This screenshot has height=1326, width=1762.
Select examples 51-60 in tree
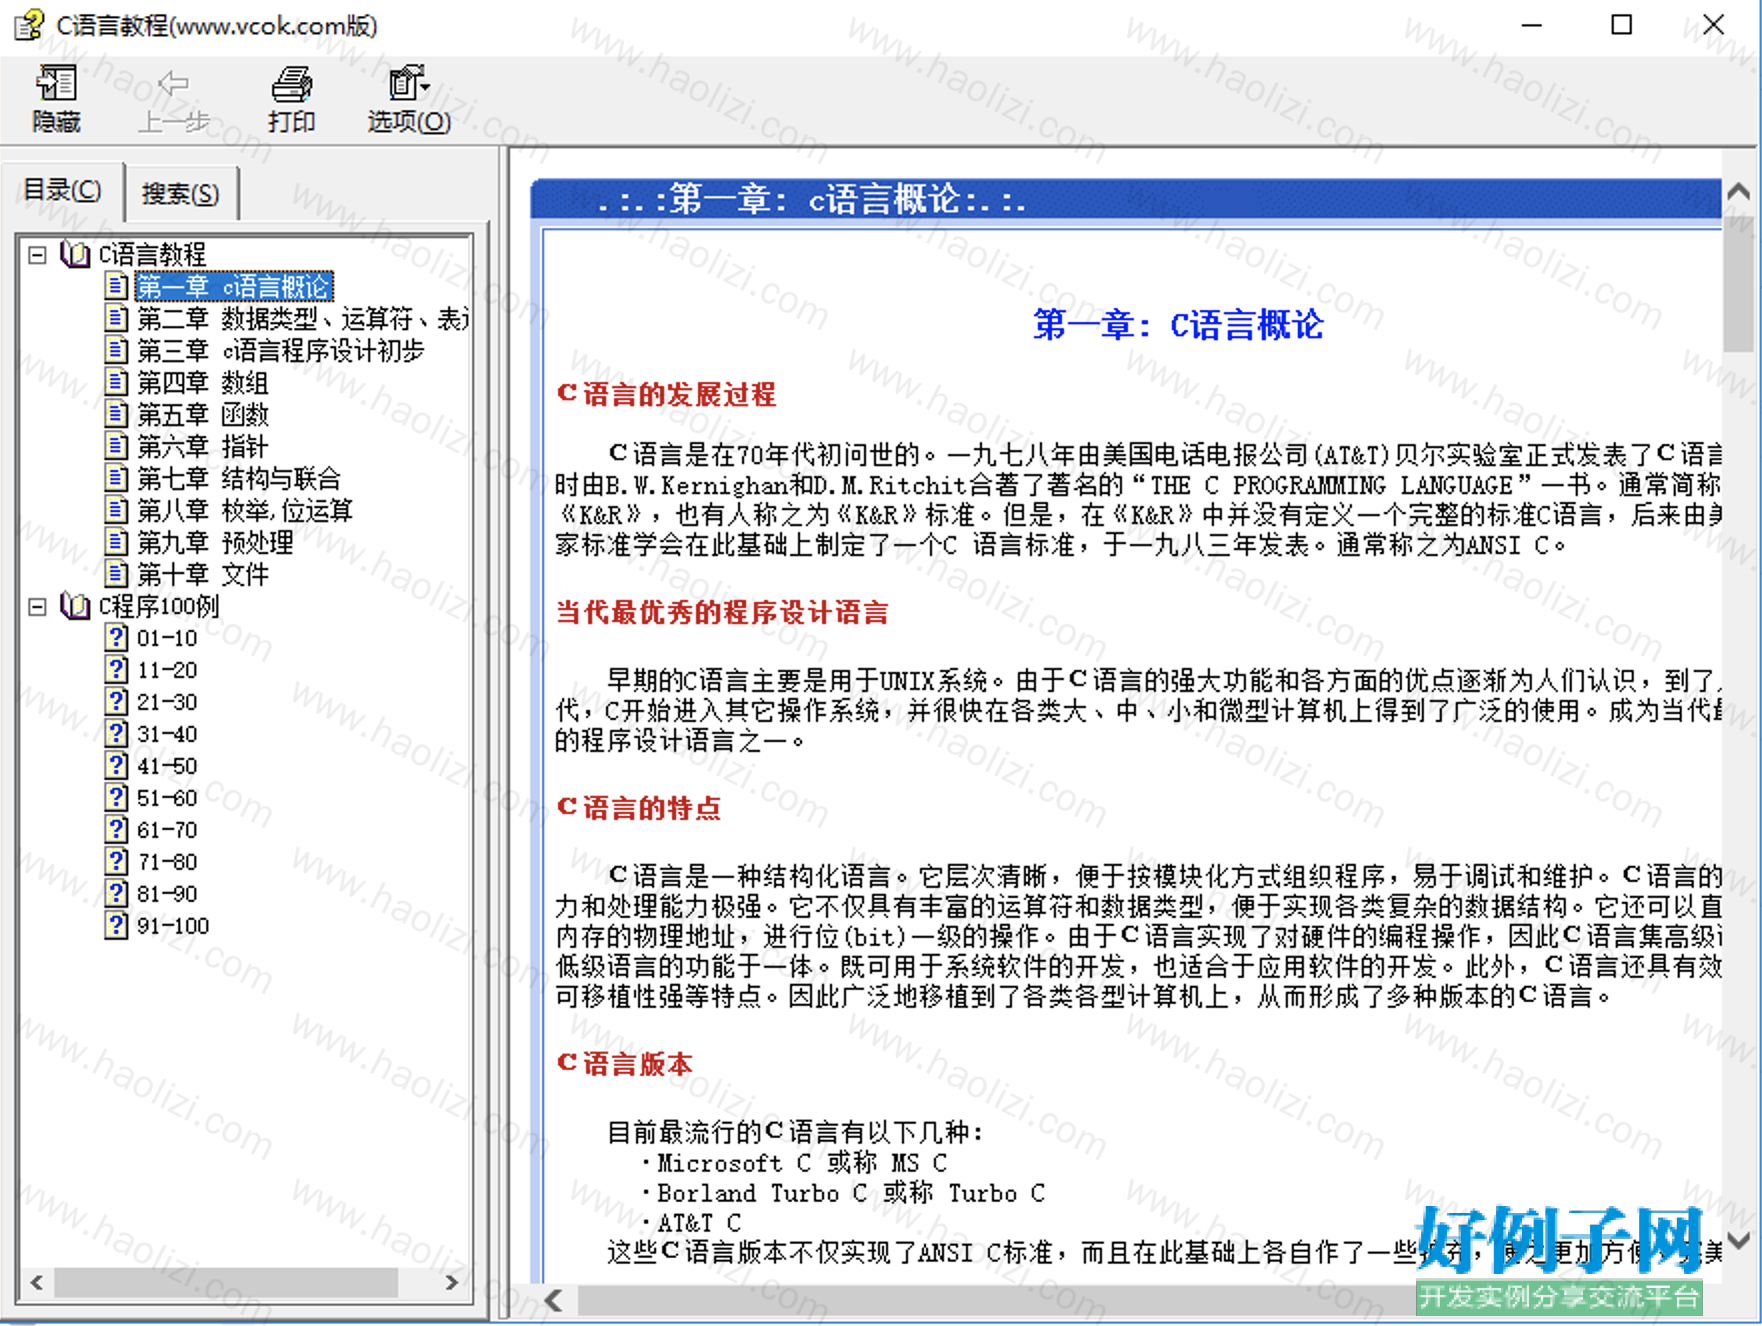coord(167,798)
